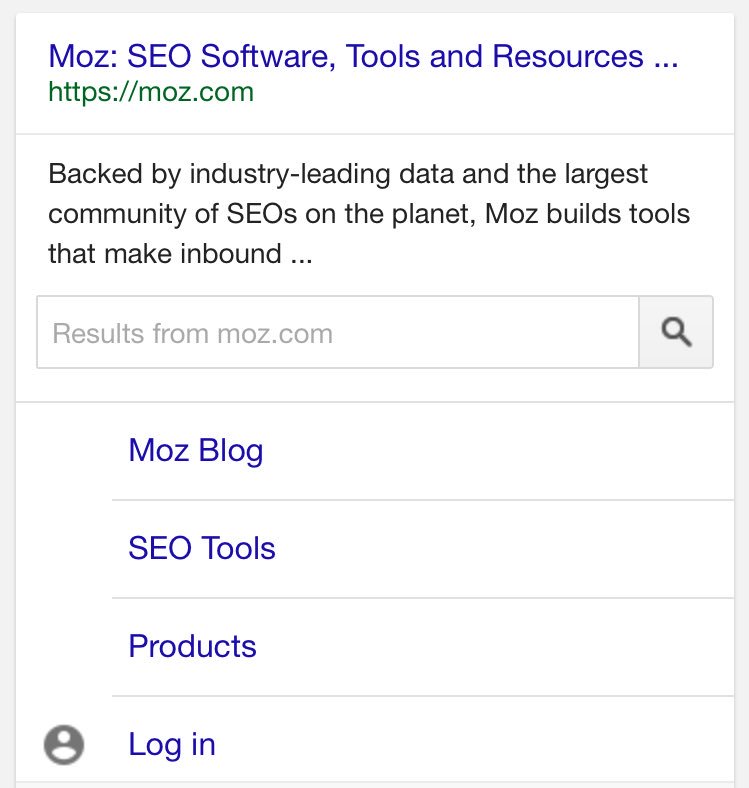Go to the SEO Tools sitelink
Image resolution: width=749 pixels, height=788 pixels.
[x=202, y=549]
